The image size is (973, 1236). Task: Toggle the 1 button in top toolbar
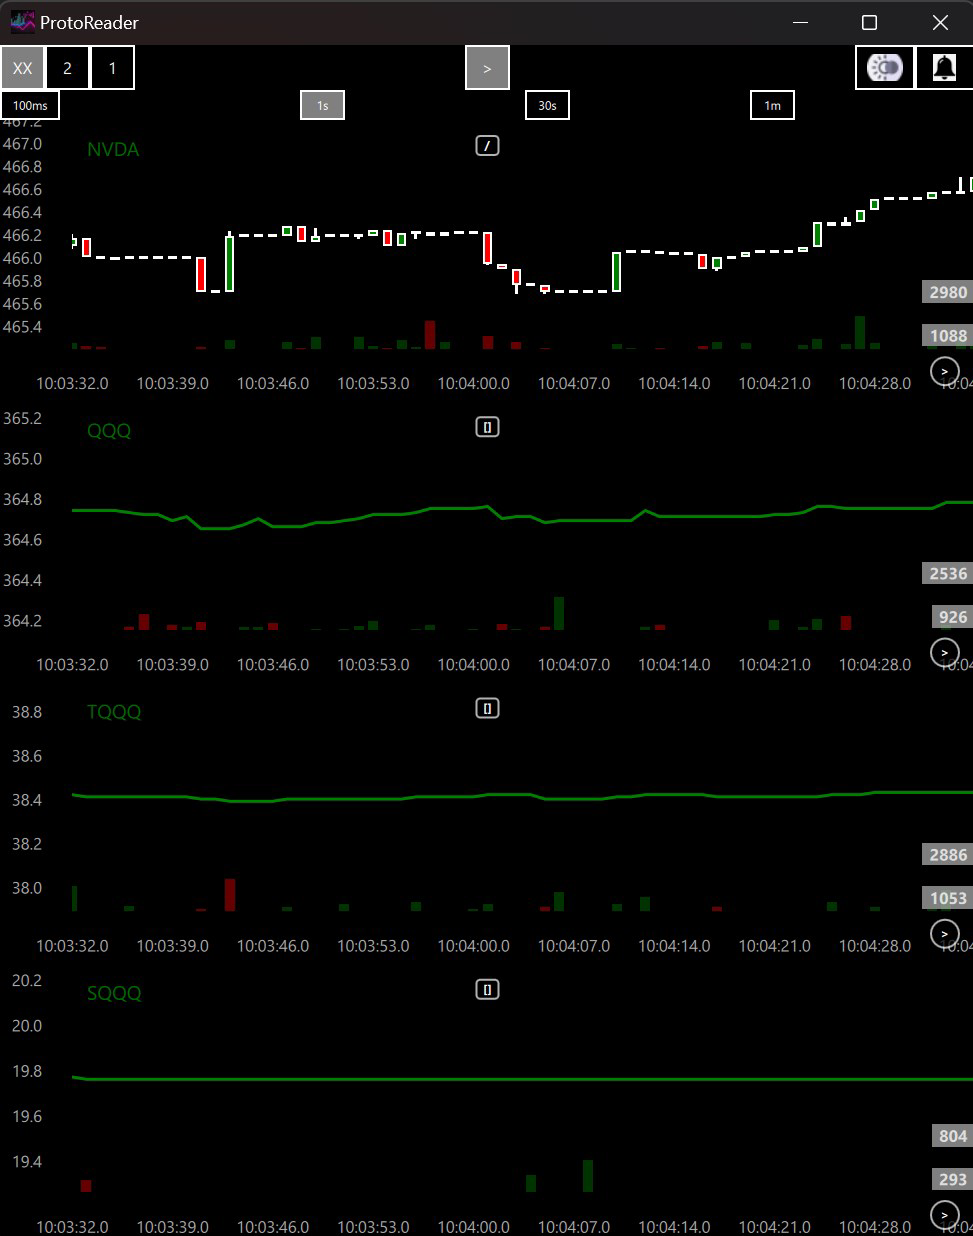(112, 67)
